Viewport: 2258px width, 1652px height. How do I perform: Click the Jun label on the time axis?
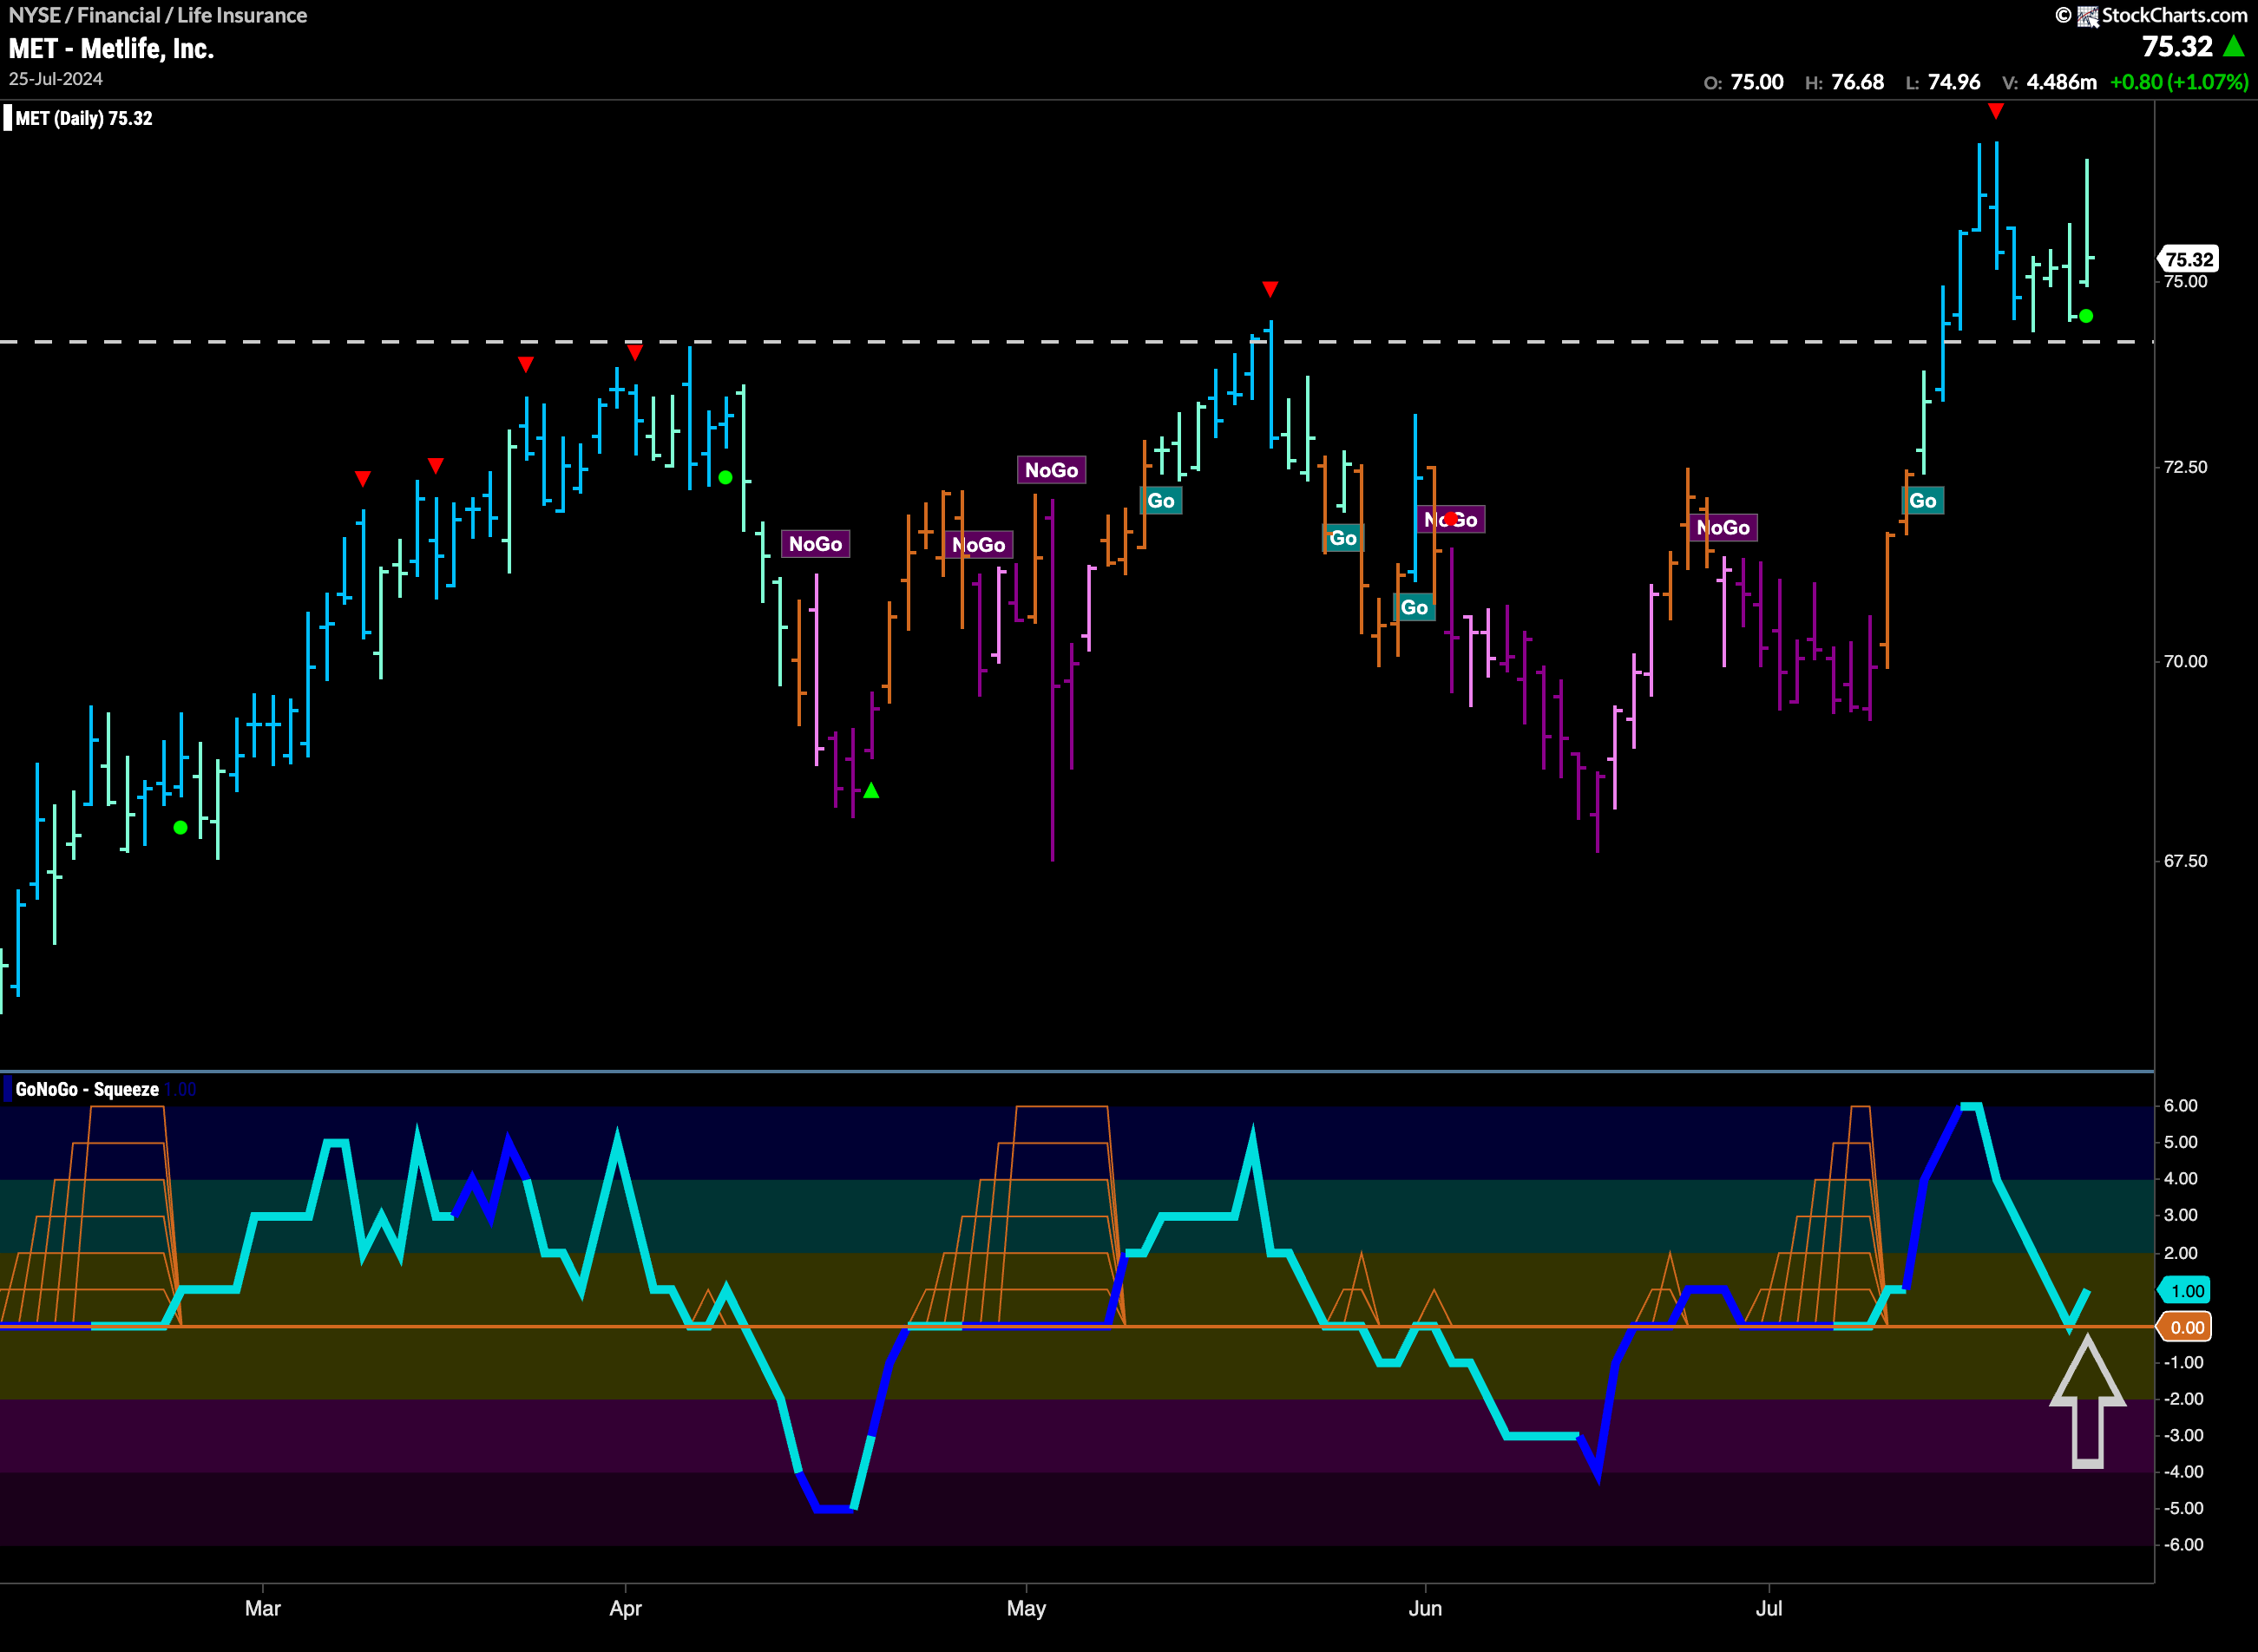point(1425,1608)
